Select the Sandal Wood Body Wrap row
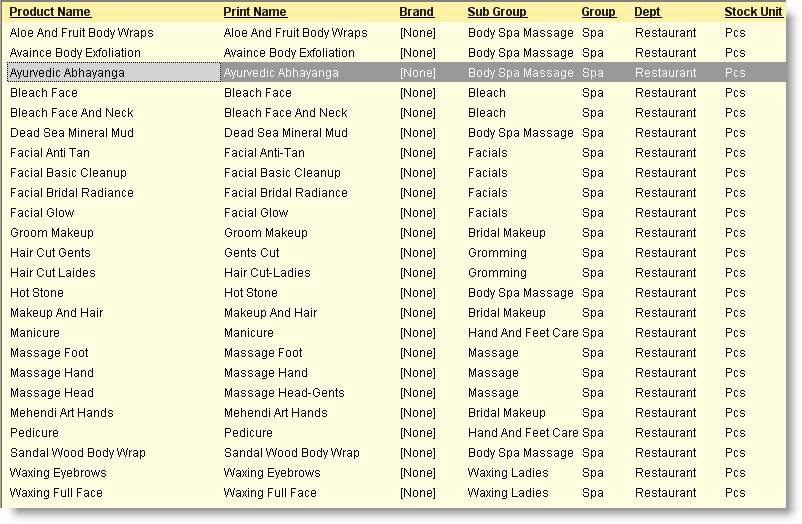The image size is (802, 524). coord(396,452)
